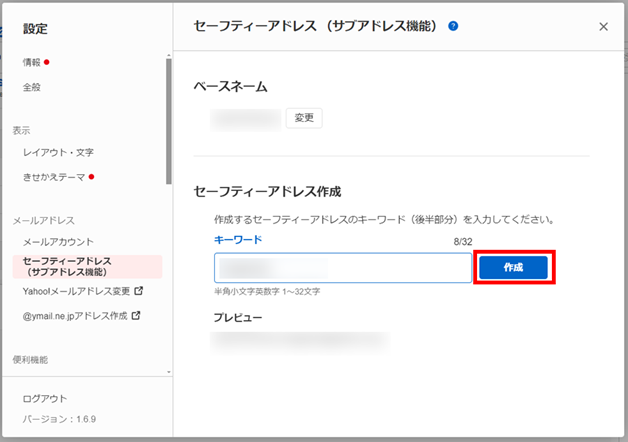
Task: Click external-link icon next to @ymail.ne.jpアドレス作成
Action: [x=135, y=315]
